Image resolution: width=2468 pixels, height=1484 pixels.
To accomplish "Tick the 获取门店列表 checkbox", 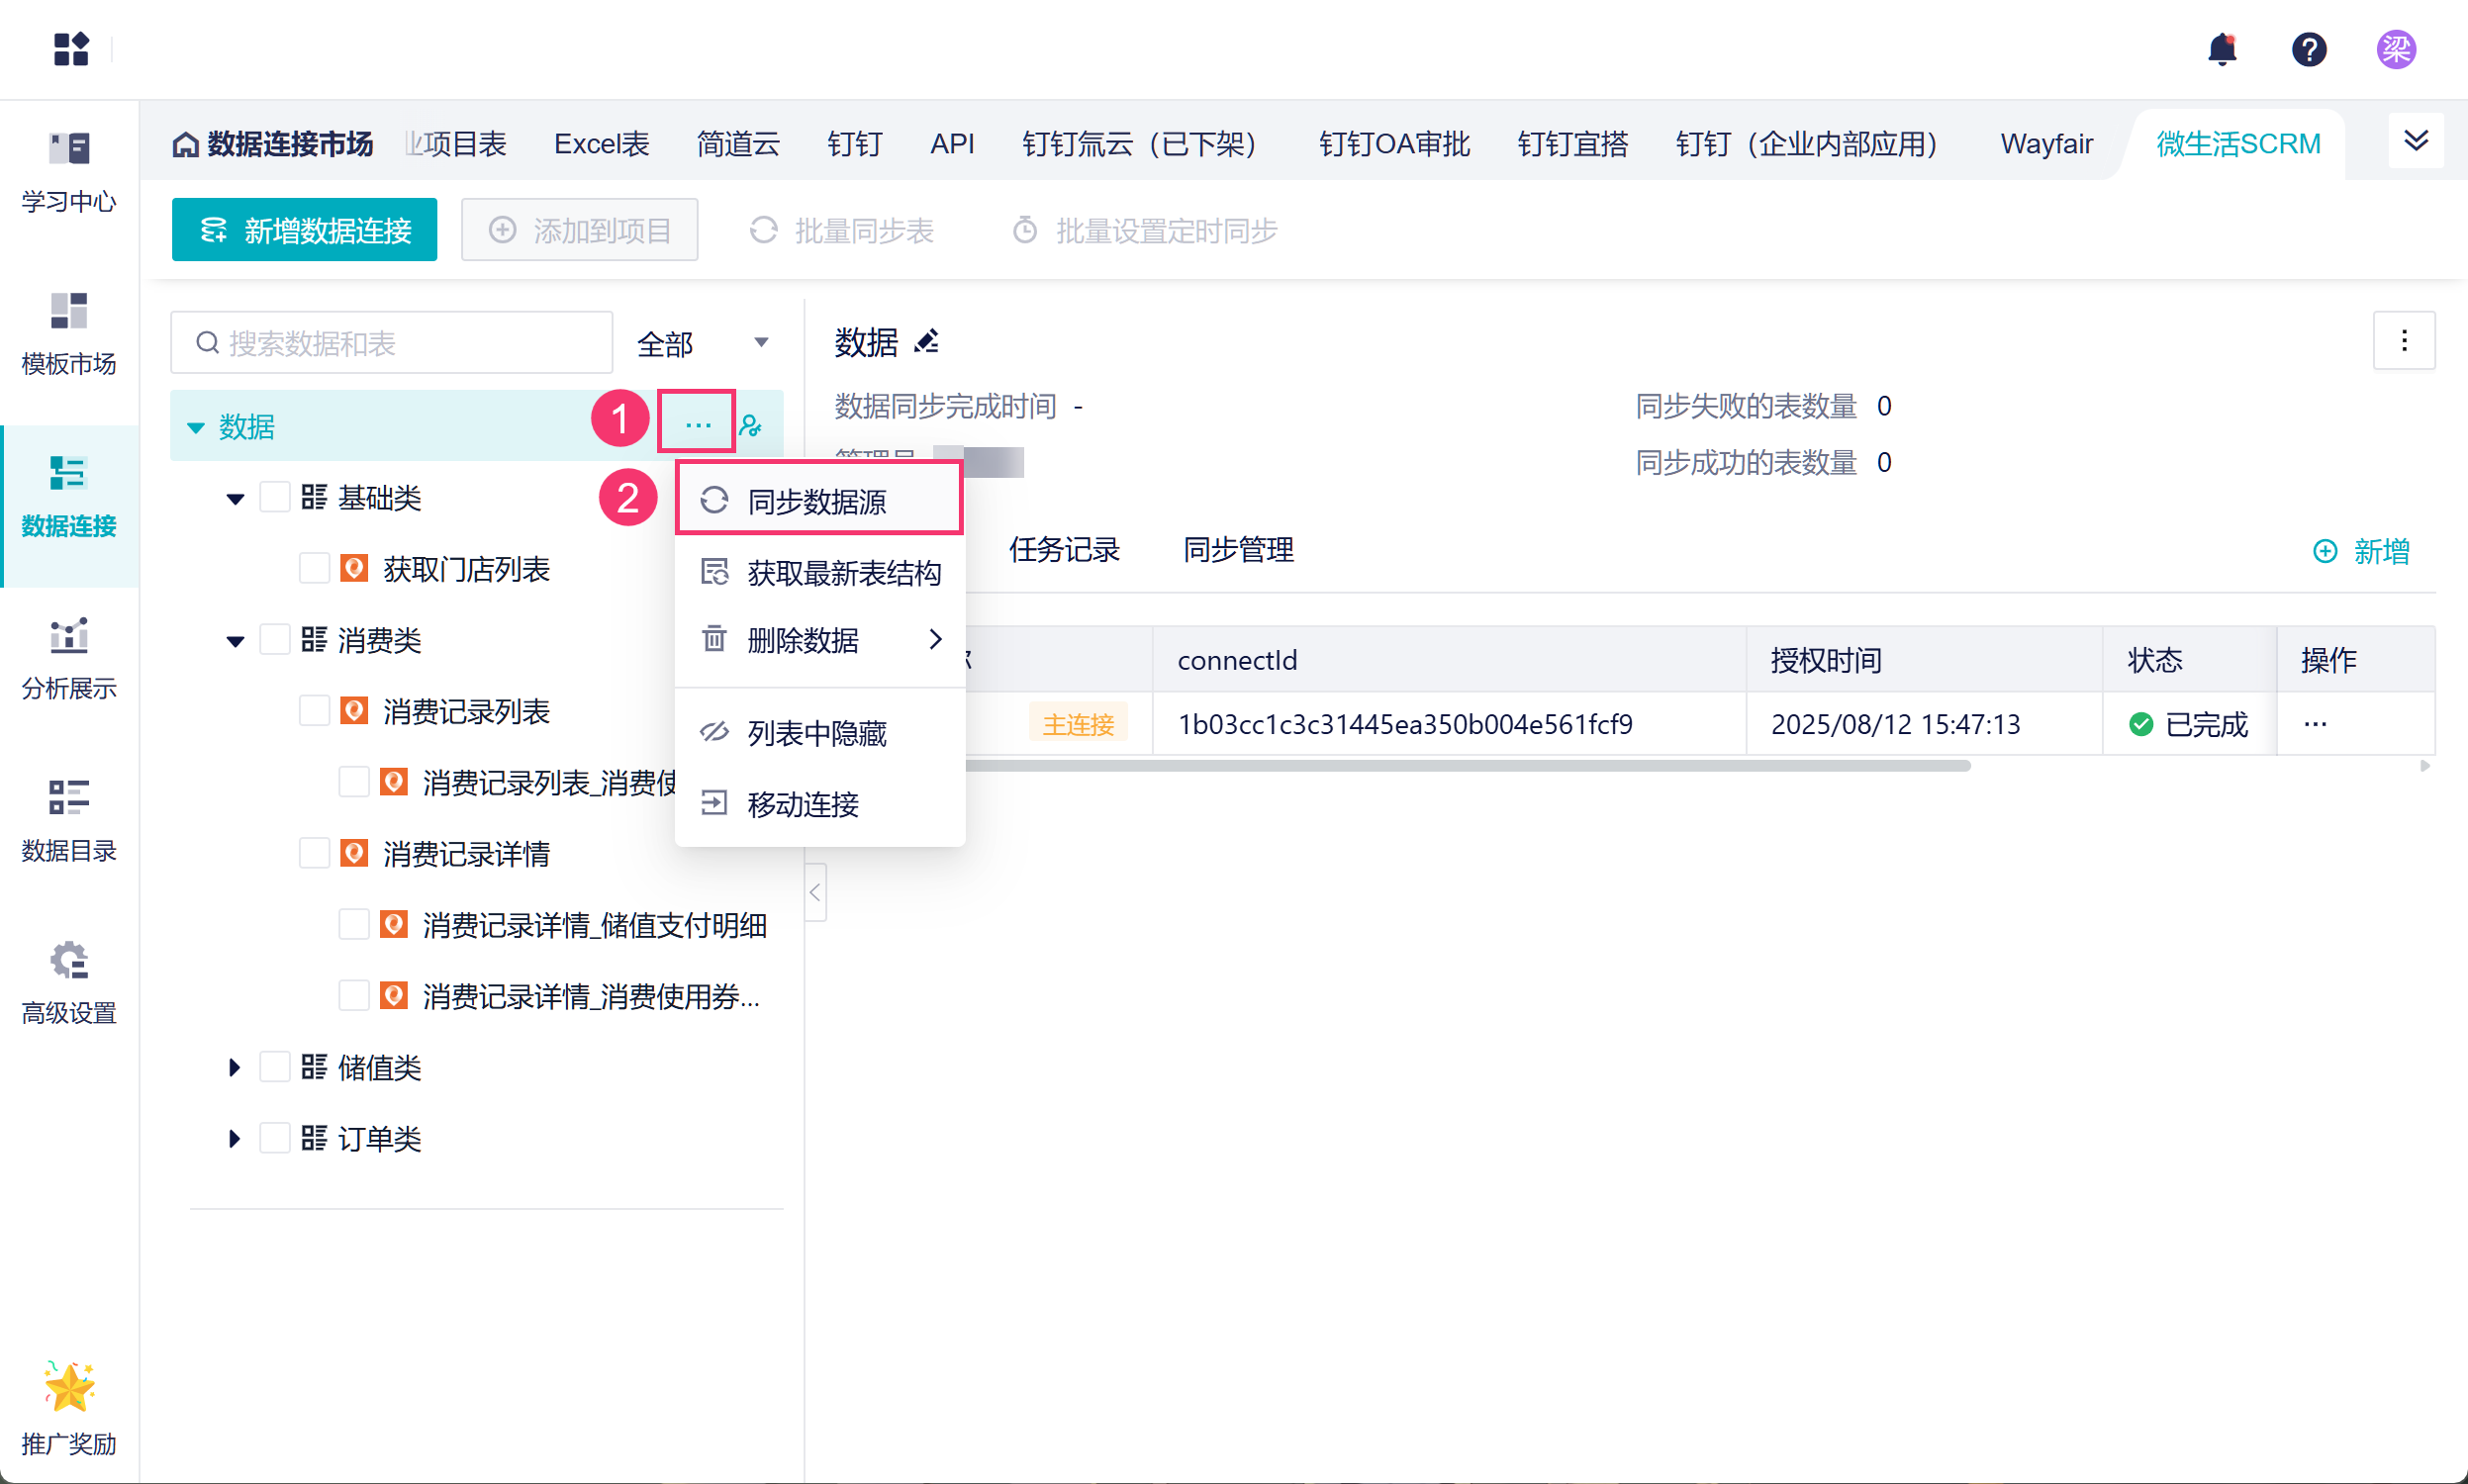I will (314, 568).
